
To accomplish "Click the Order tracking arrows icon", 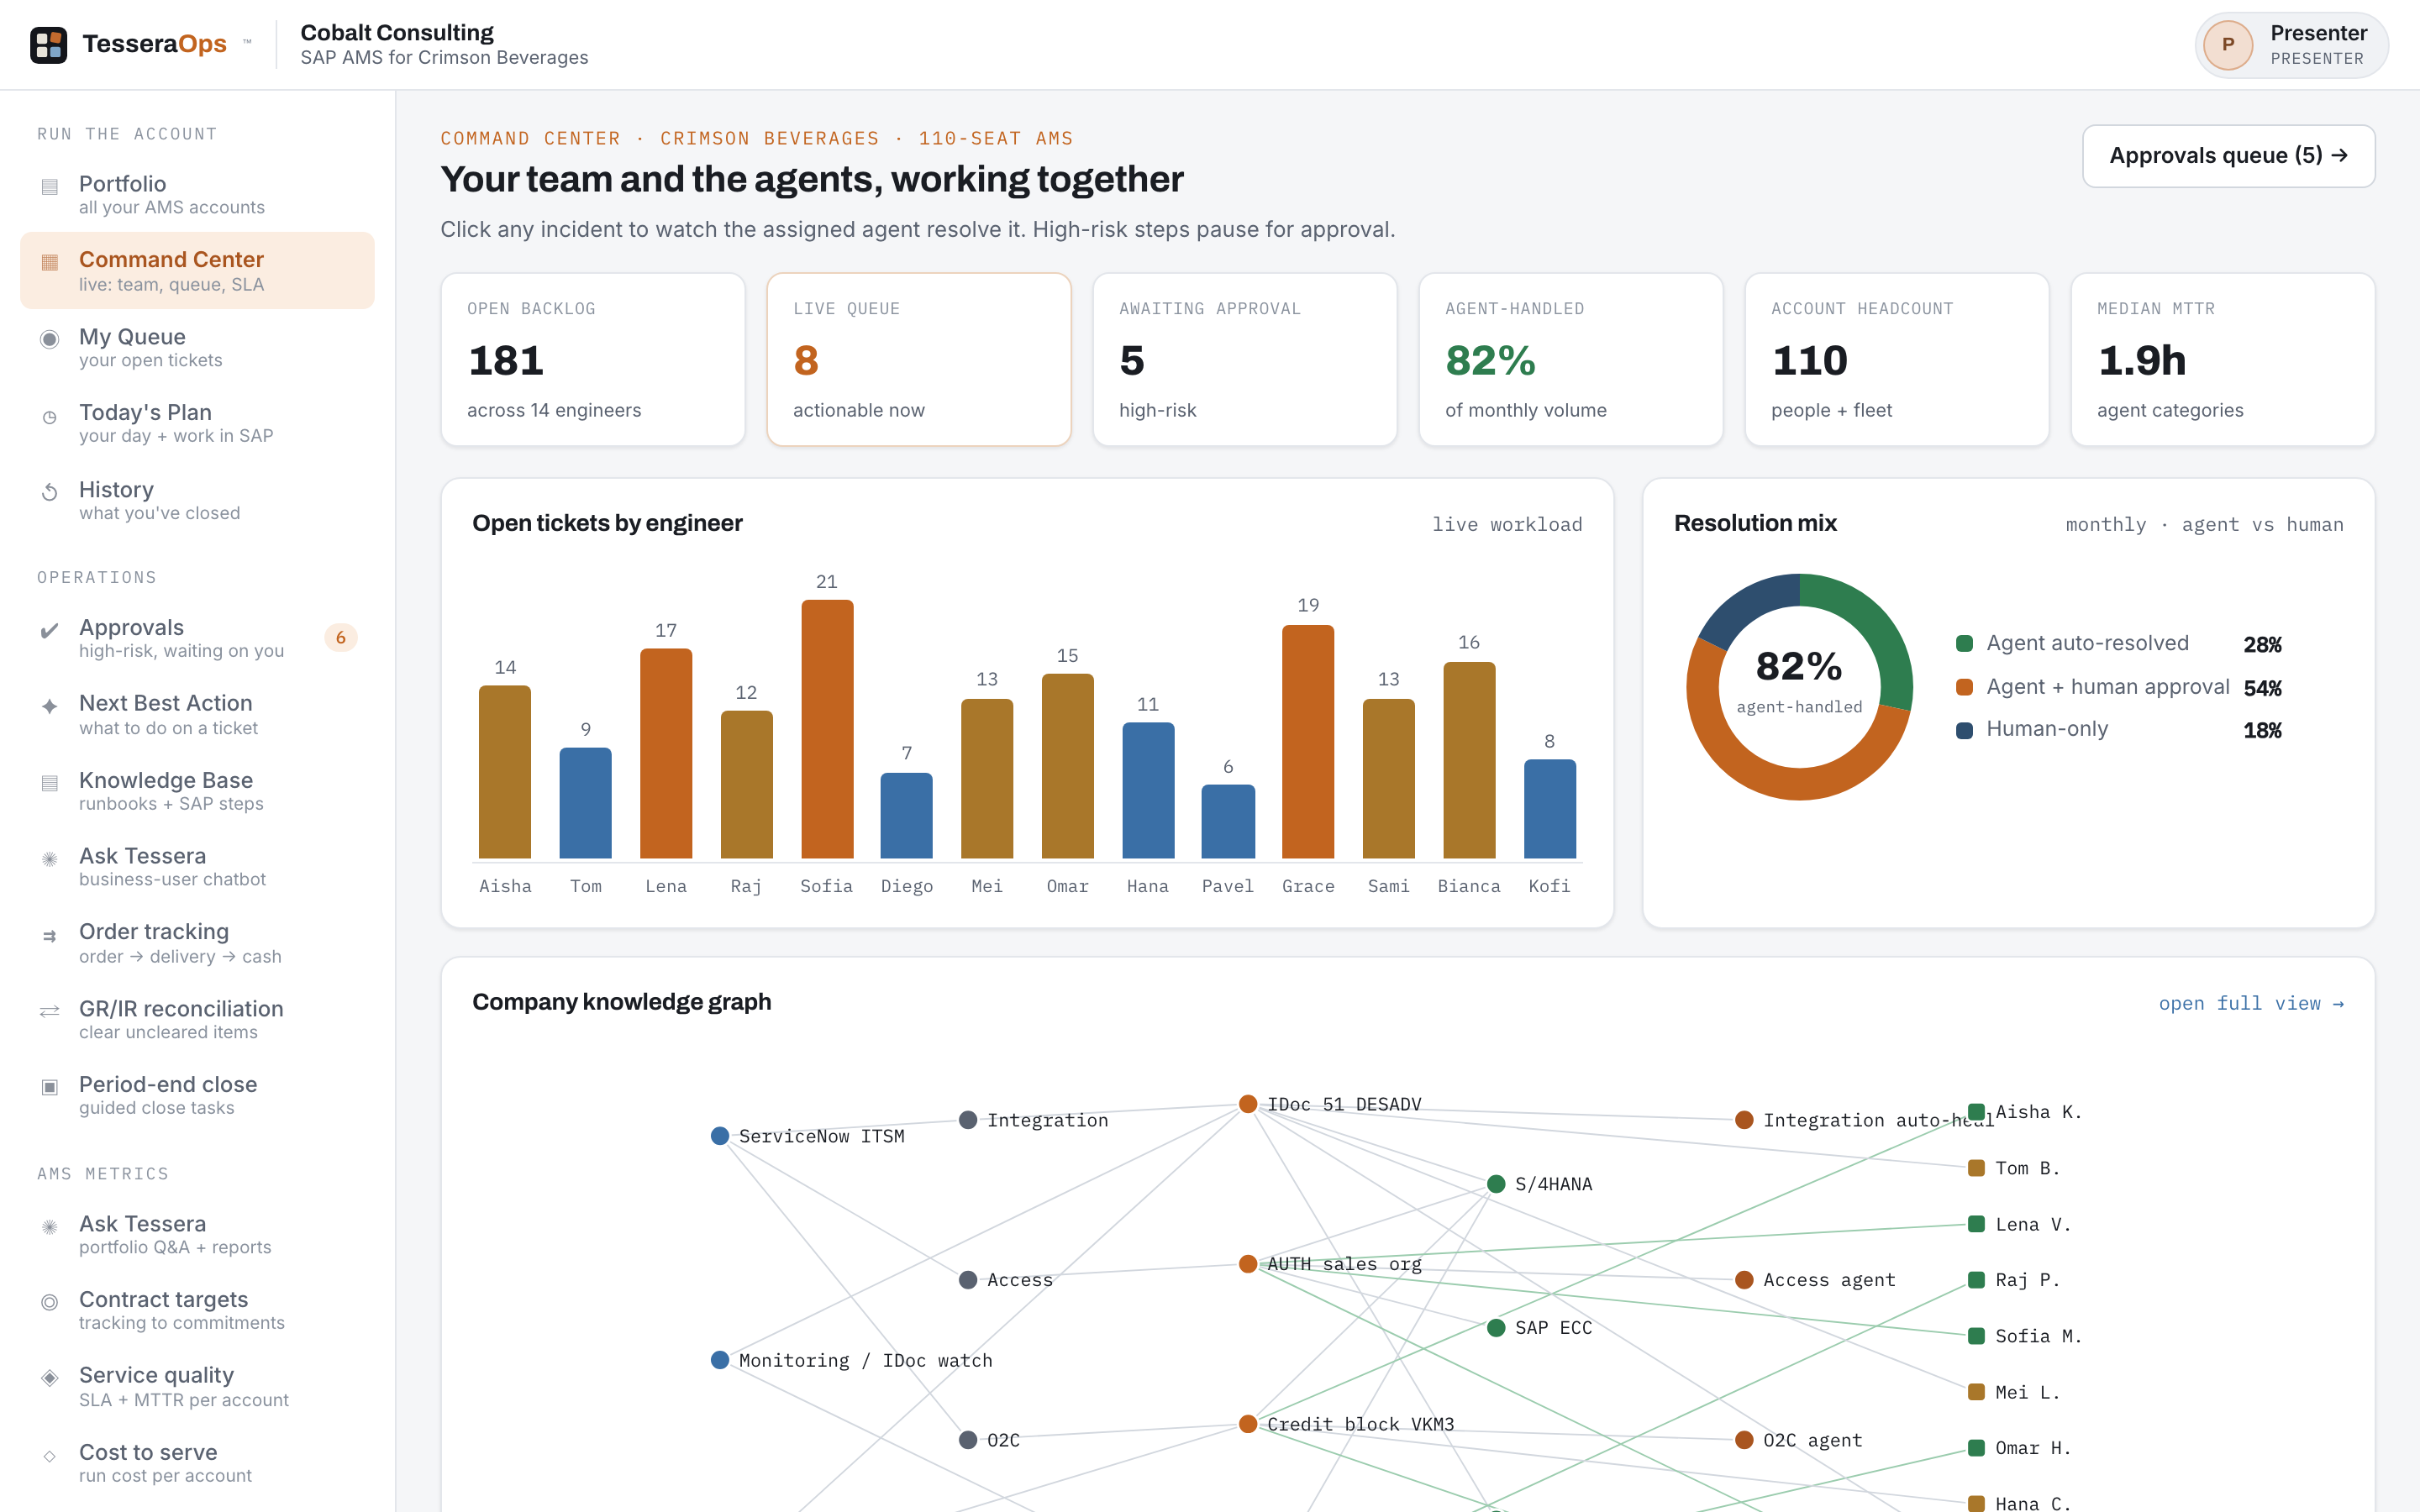I will pyautogui.click(x=49, y=936).
